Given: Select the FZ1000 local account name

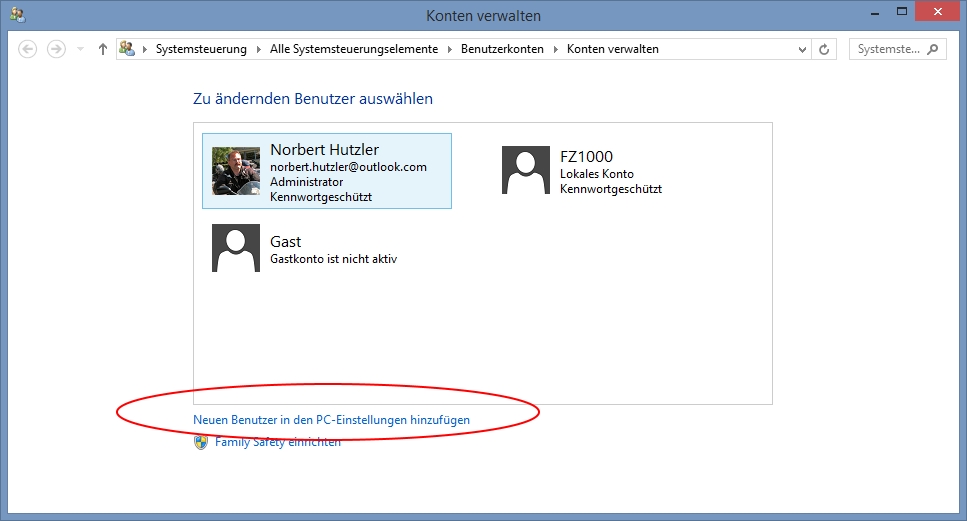Looking at the screenshot, I should click(x=586, y=157).
